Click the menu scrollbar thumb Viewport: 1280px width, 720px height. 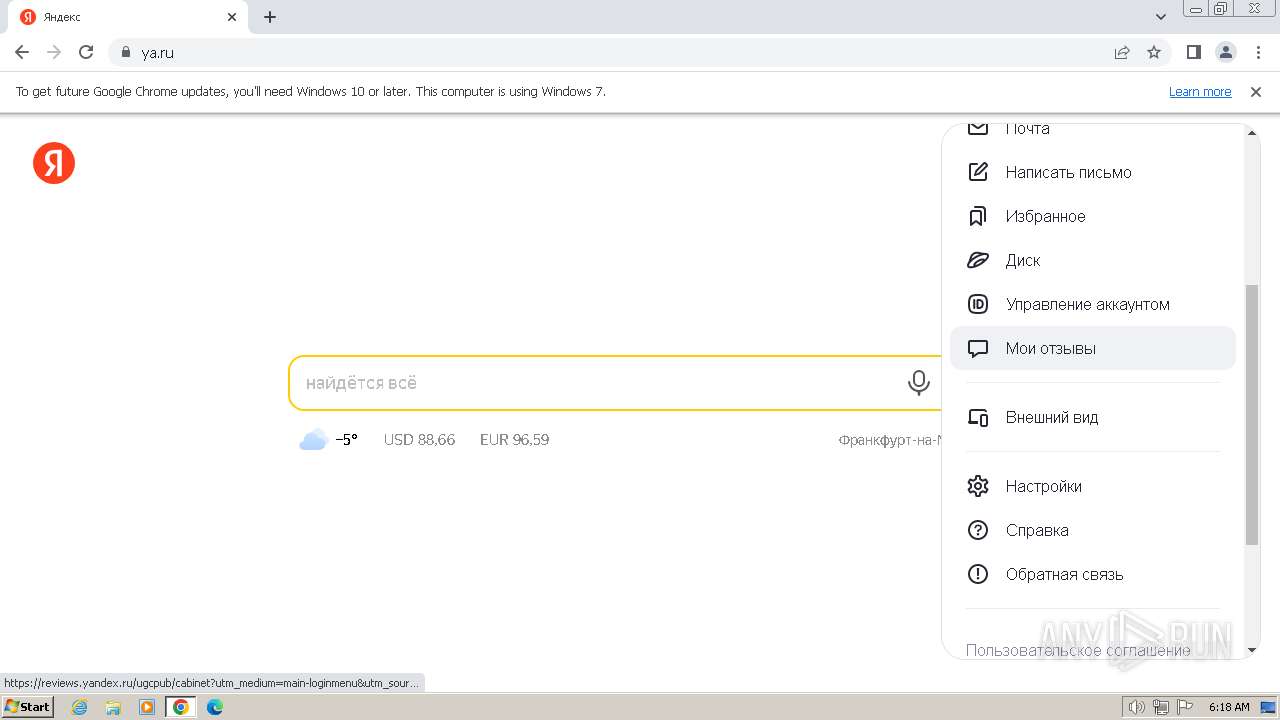pos(1252,414)
